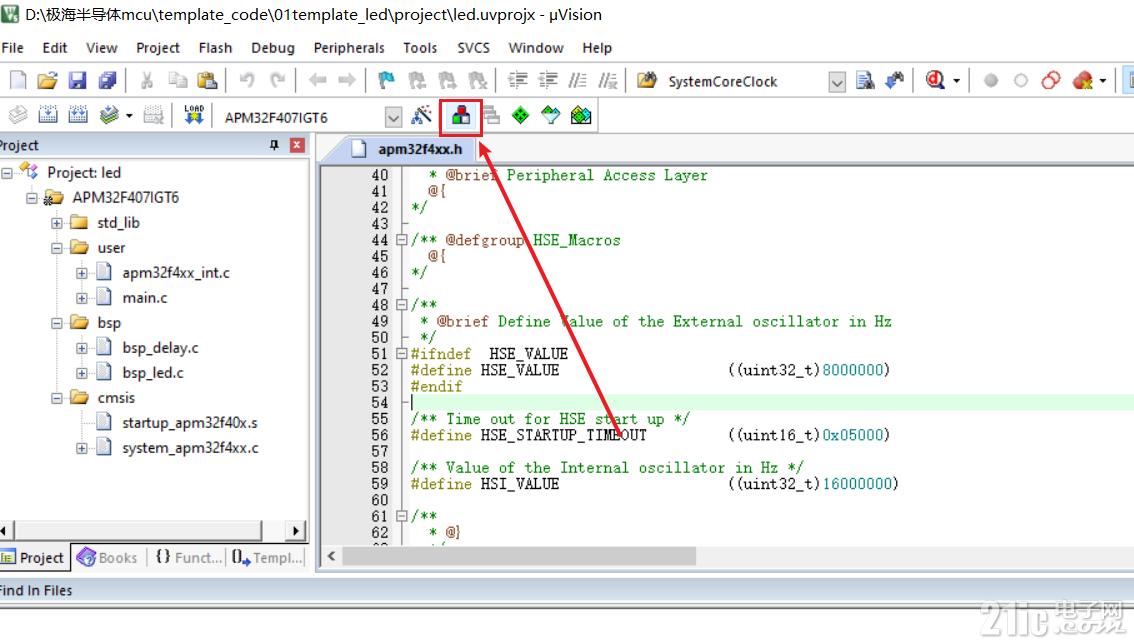
Task: Expand main.c's included files
Action: point(82,298)
